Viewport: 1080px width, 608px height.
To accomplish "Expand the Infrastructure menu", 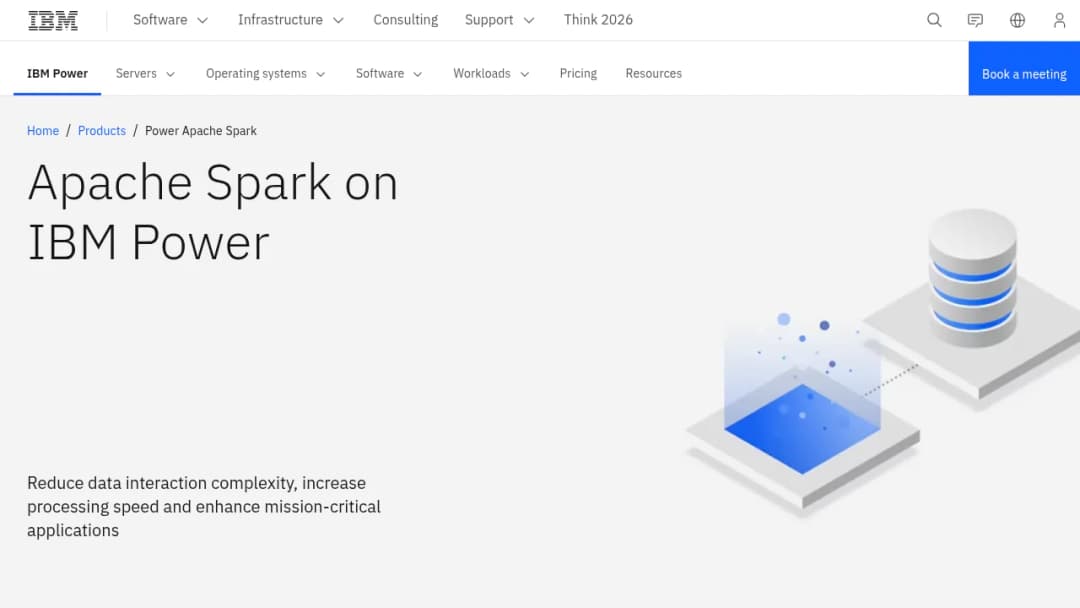I will tap(291, 20).
